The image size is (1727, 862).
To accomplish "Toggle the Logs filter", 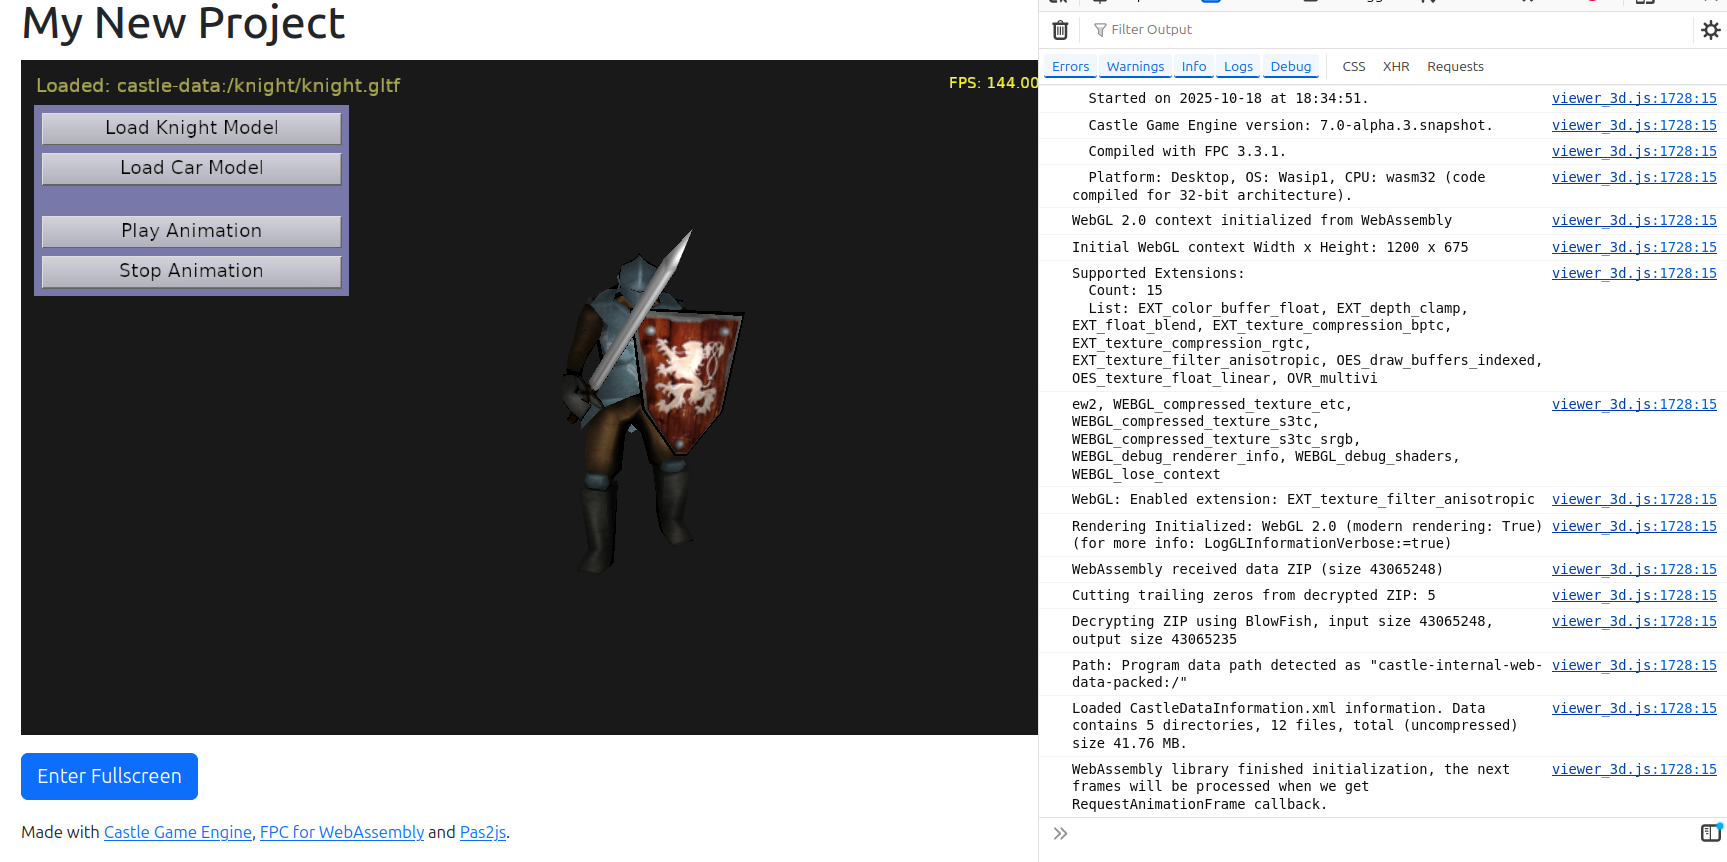I will tap(1238, 67).
